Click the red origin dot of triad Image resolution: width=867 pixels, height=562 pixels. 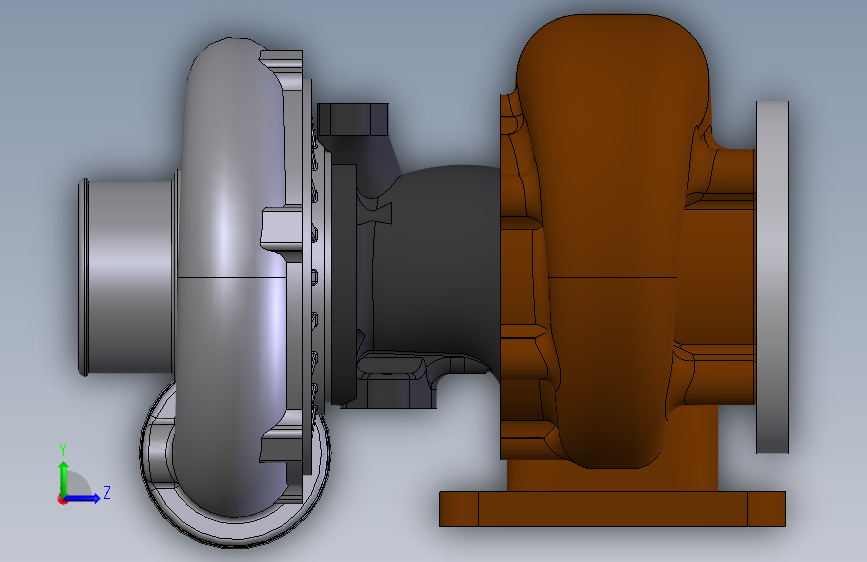[61, 499]
